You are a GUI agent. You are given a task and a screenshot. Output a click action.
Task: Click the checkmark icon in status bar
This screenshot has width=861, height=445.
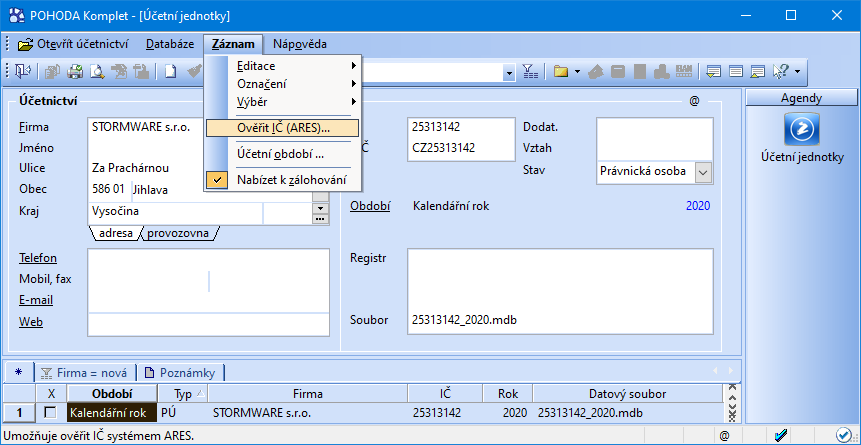coord(782,435)
